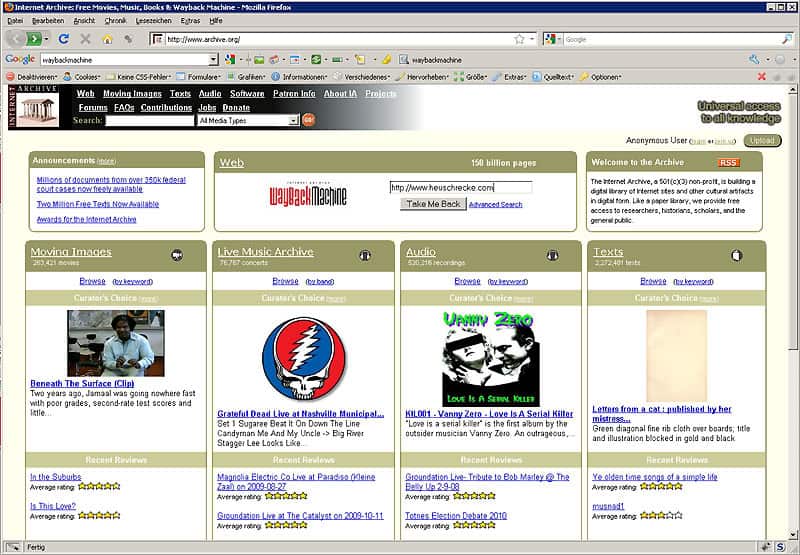This screenshot has width=800, height=555.
Task: Click the Audio headphones icon
Action: (553, 255)
